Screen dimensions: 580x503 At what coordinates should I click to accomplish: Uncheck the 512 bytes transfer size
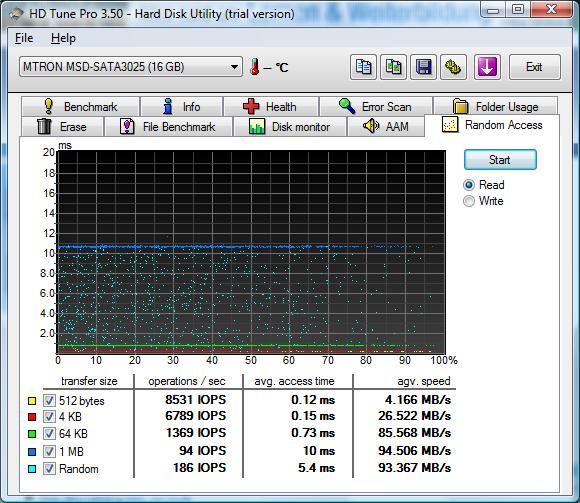(x=49, y=401)
